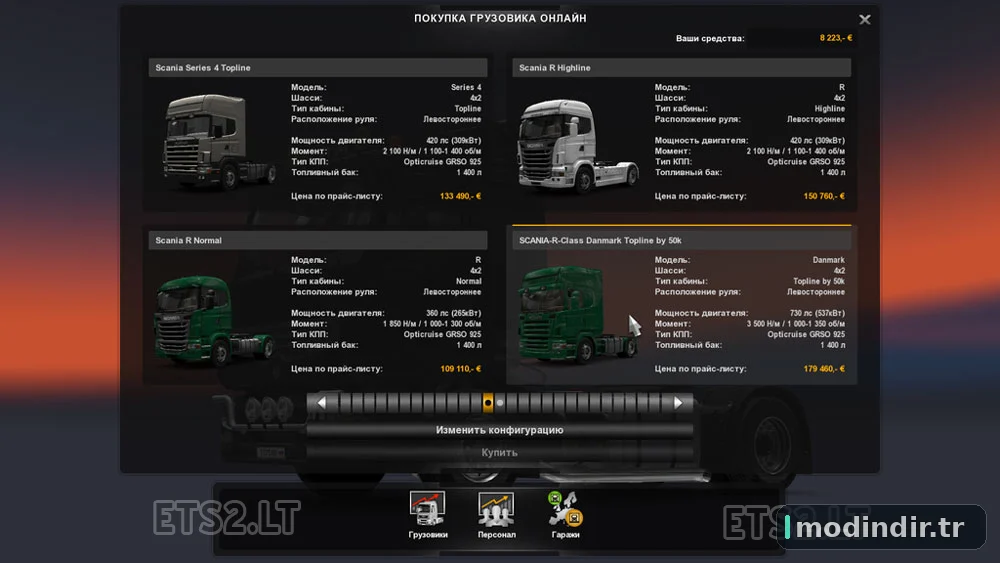Click the 1 850 Н/м torque value

coord(432,324)
